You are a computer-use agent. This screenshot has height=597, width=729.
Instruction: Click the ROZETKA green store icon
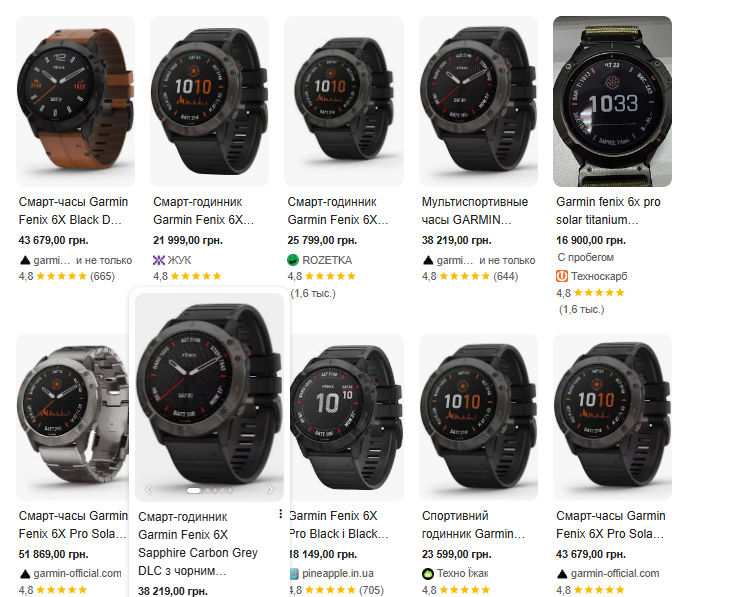pos(293,260)
